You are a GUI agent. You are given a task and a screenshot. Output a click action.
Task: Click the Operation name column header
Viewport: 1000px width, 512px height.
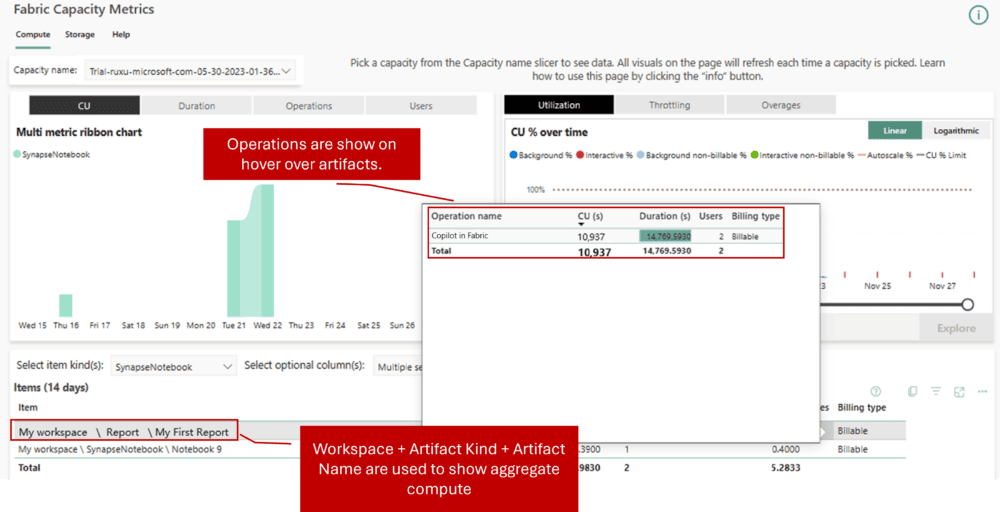click(467, 216)
